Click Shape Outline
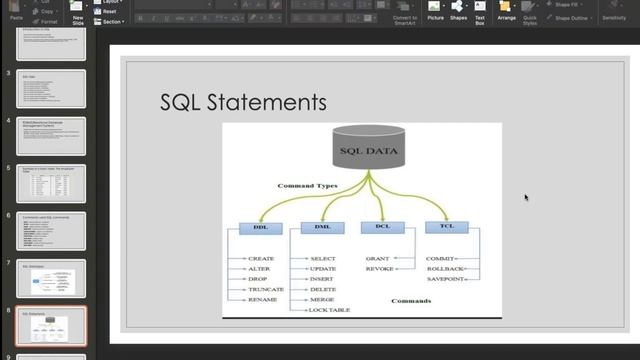The width and height of the screenshot is (640, 360). point(569,18)
